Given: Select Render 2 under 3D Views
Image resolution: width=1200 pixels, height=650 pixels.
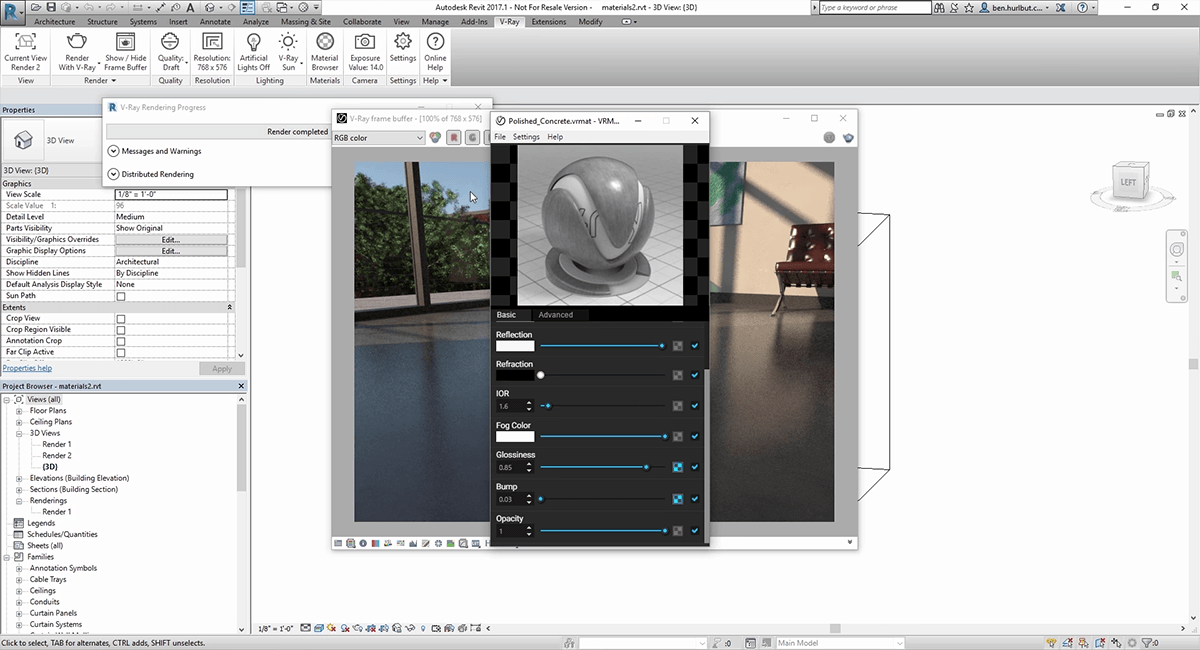Looking at the screenshot, I should click(x=57, y=455).
